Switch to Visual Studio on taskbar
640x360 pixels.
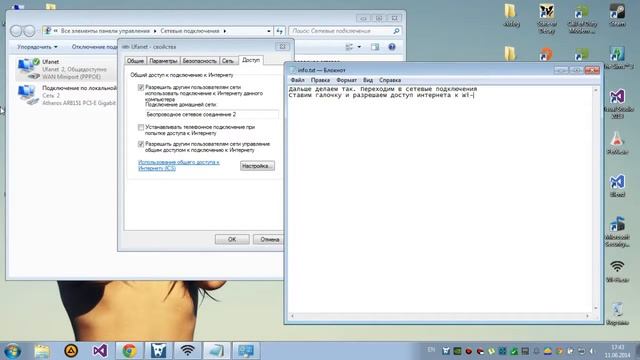(100, 351)
